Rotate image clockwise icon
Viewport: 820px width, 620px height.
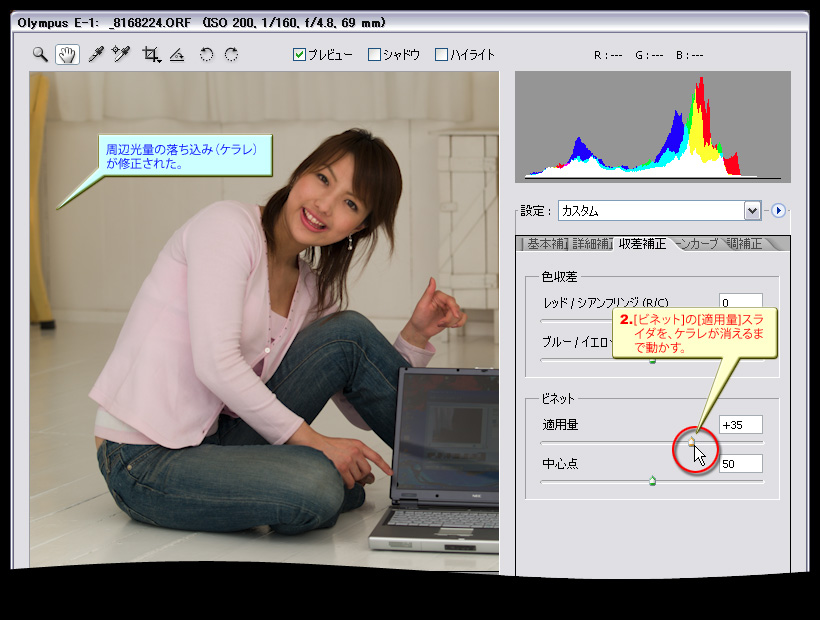pyautogui.click(x=231, y=54)
